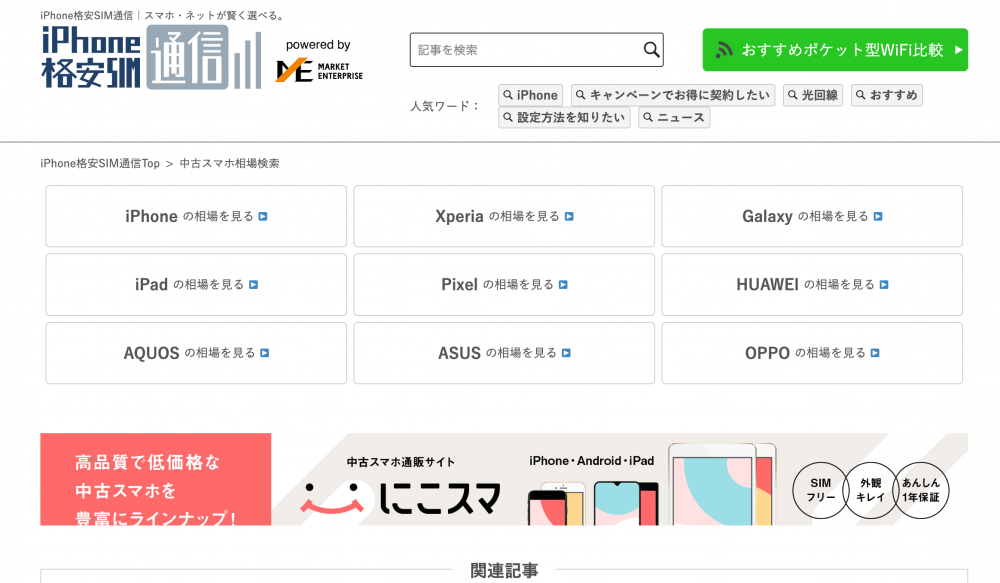Click the arrow icon next to HUAWEI の相場を見る
Image resolution: width=1000 pixels, height=583 pixels.
[x=884, y=284]
